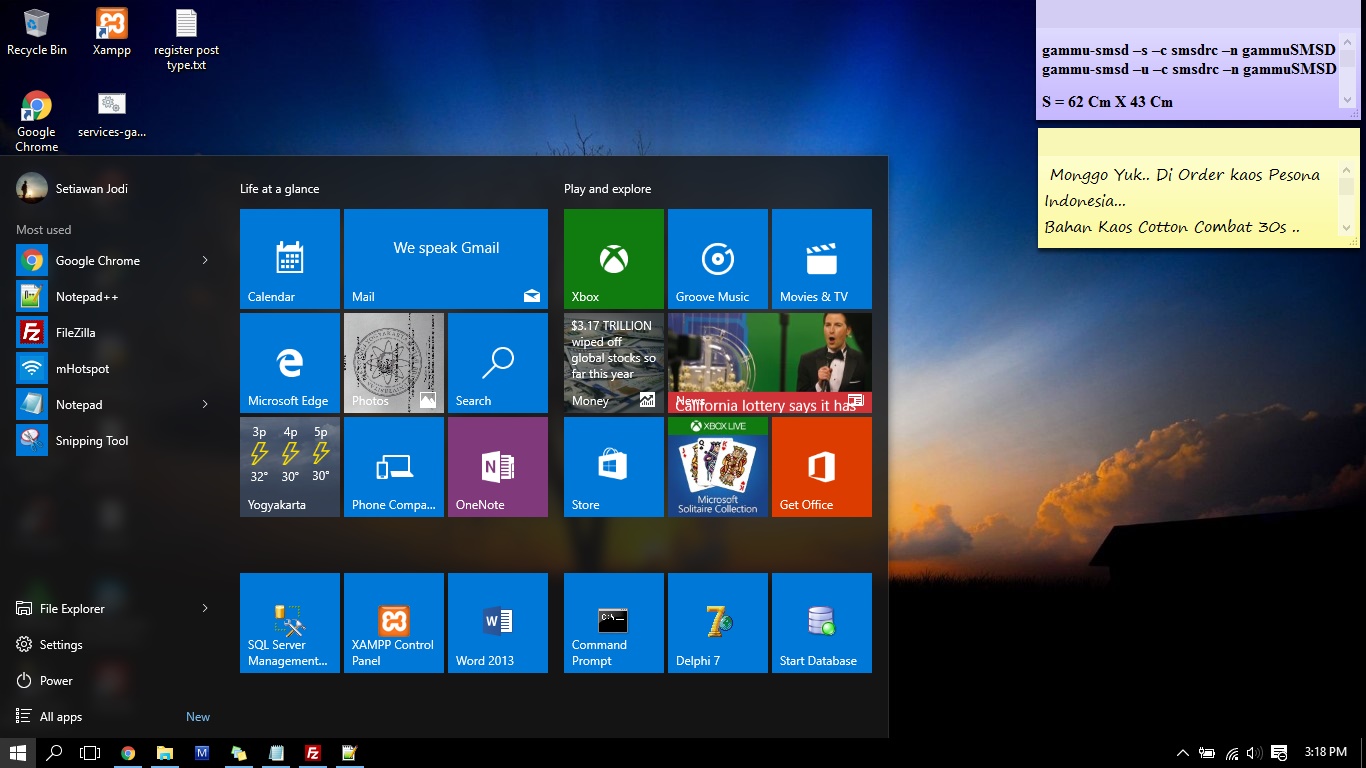This screenshot has height=768, width=1366.
Task: Open Action Center from the system tray
Action: click(1279, 753)
